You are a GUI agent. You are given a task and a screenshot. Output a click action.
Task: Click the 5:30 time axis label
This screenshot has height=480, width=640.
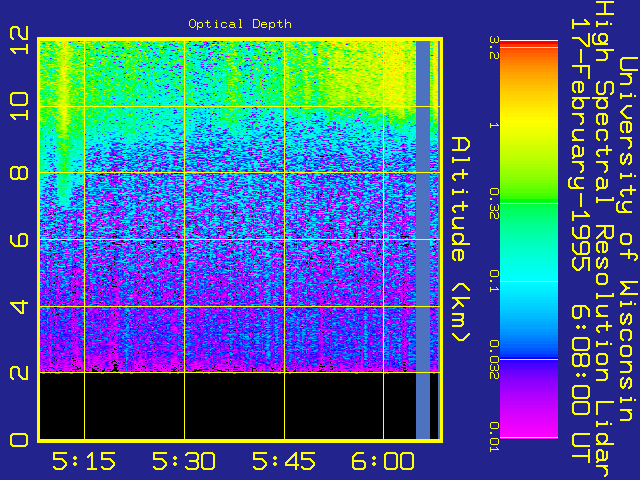click(x=184, y=461)
